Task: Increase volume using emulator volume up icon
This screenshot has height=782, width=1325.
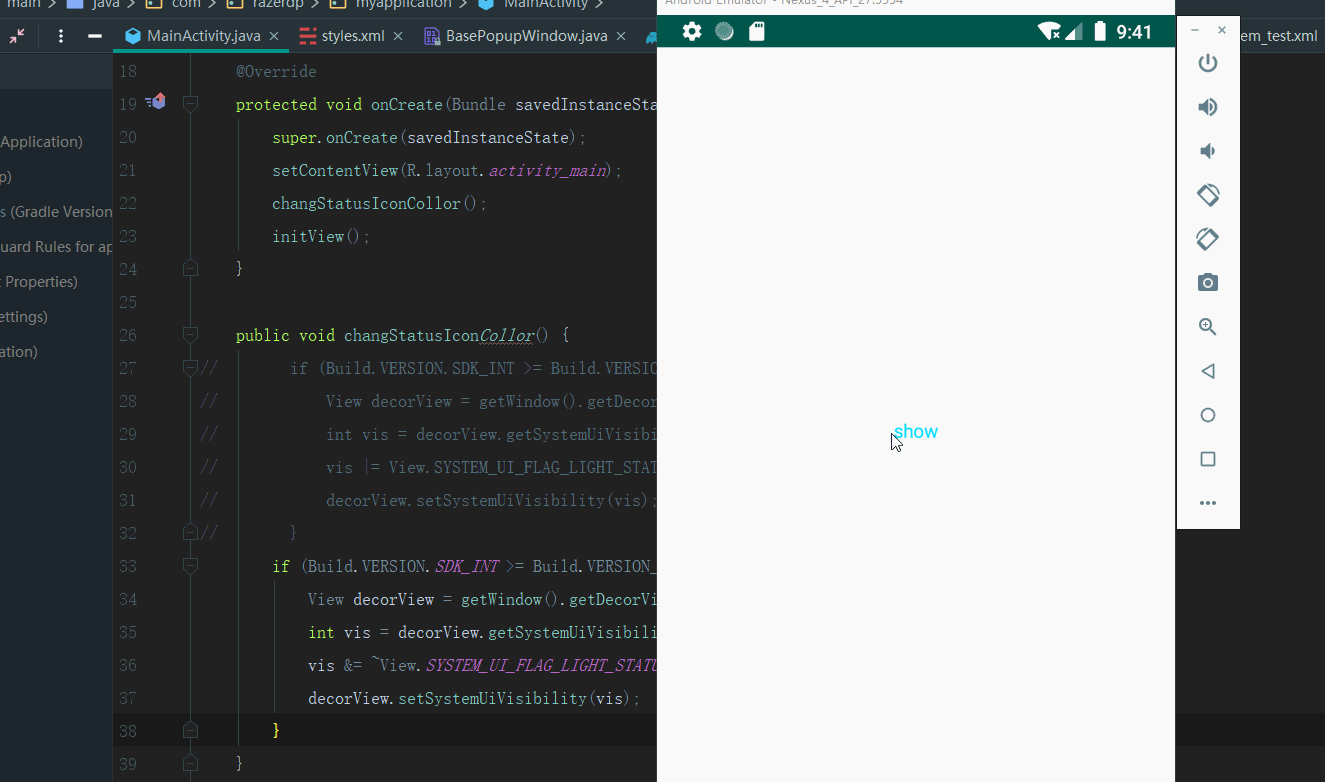Action: coord(1207,106)
